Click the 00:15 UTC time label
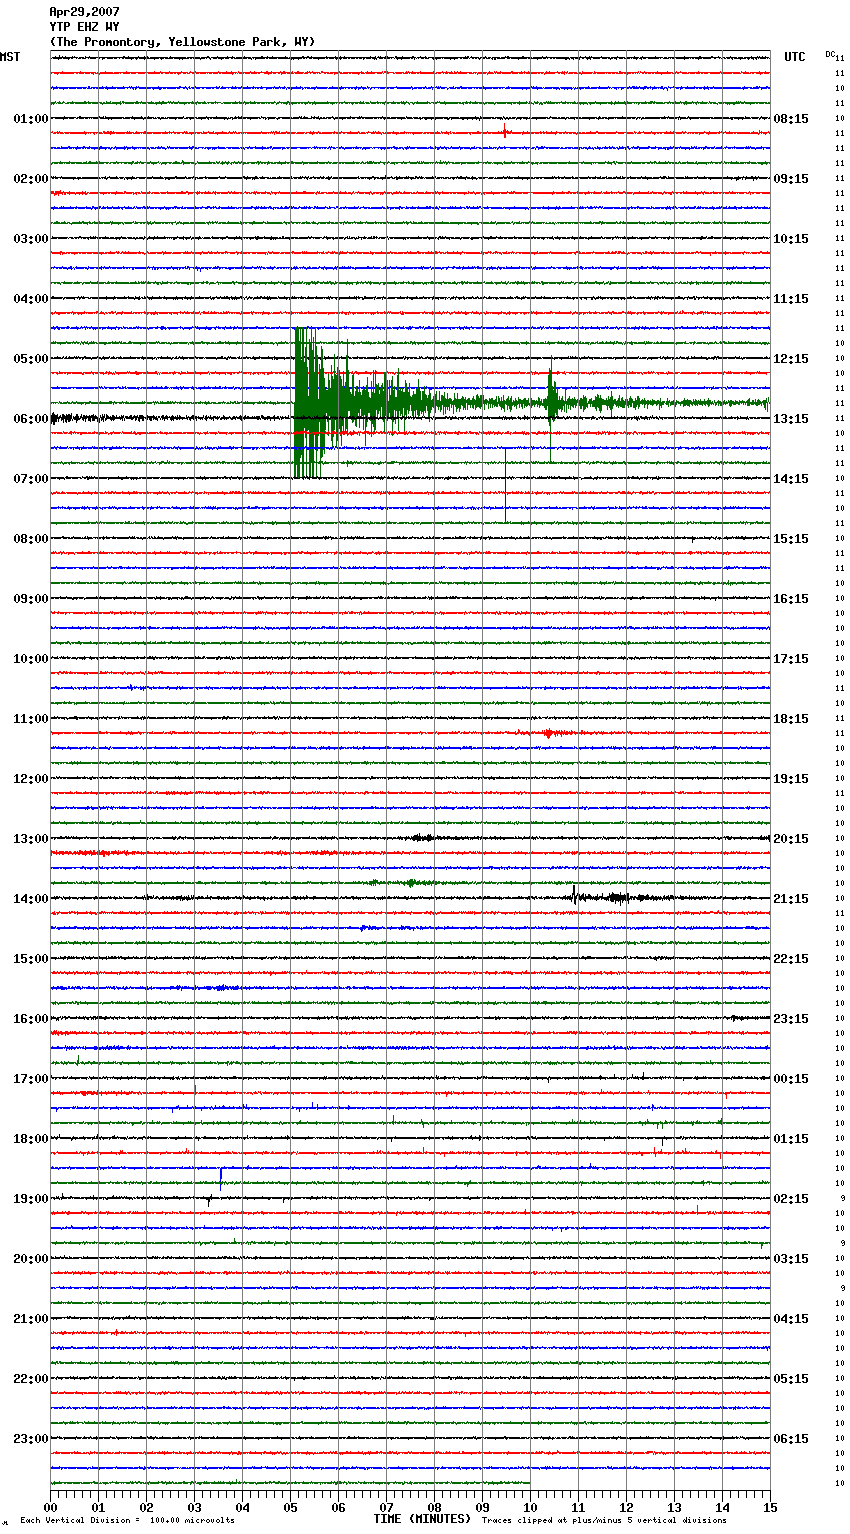This screenshot has width=850, height=1534. [x=791, y=1079]
